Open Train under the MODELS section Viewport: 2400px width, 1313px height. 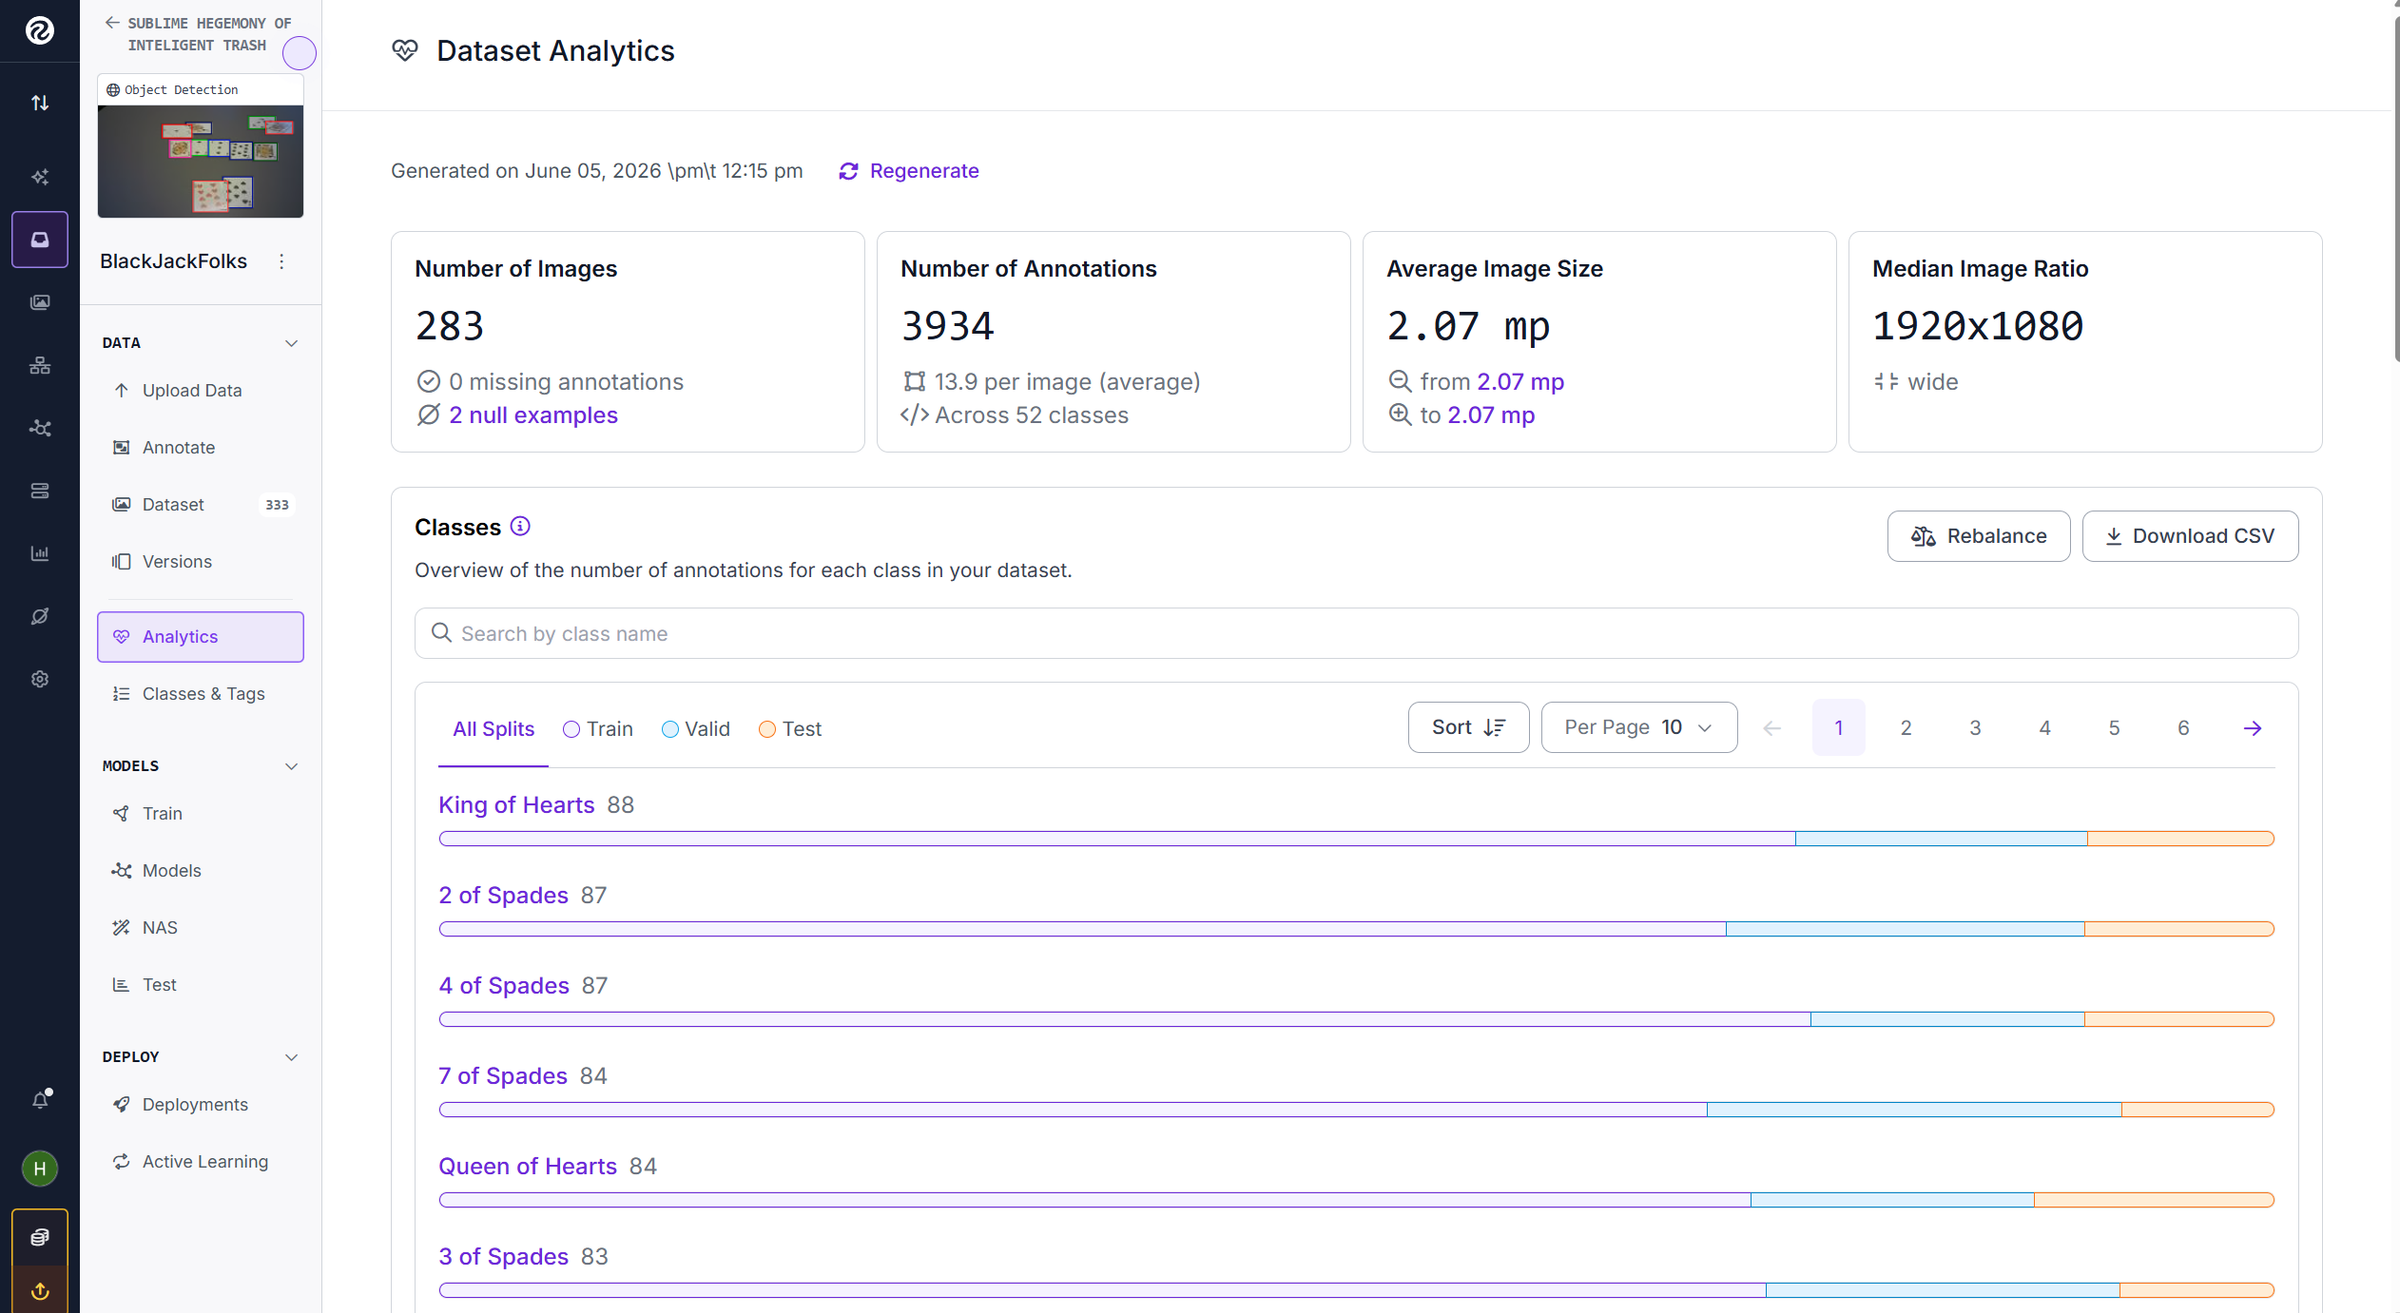200,814
